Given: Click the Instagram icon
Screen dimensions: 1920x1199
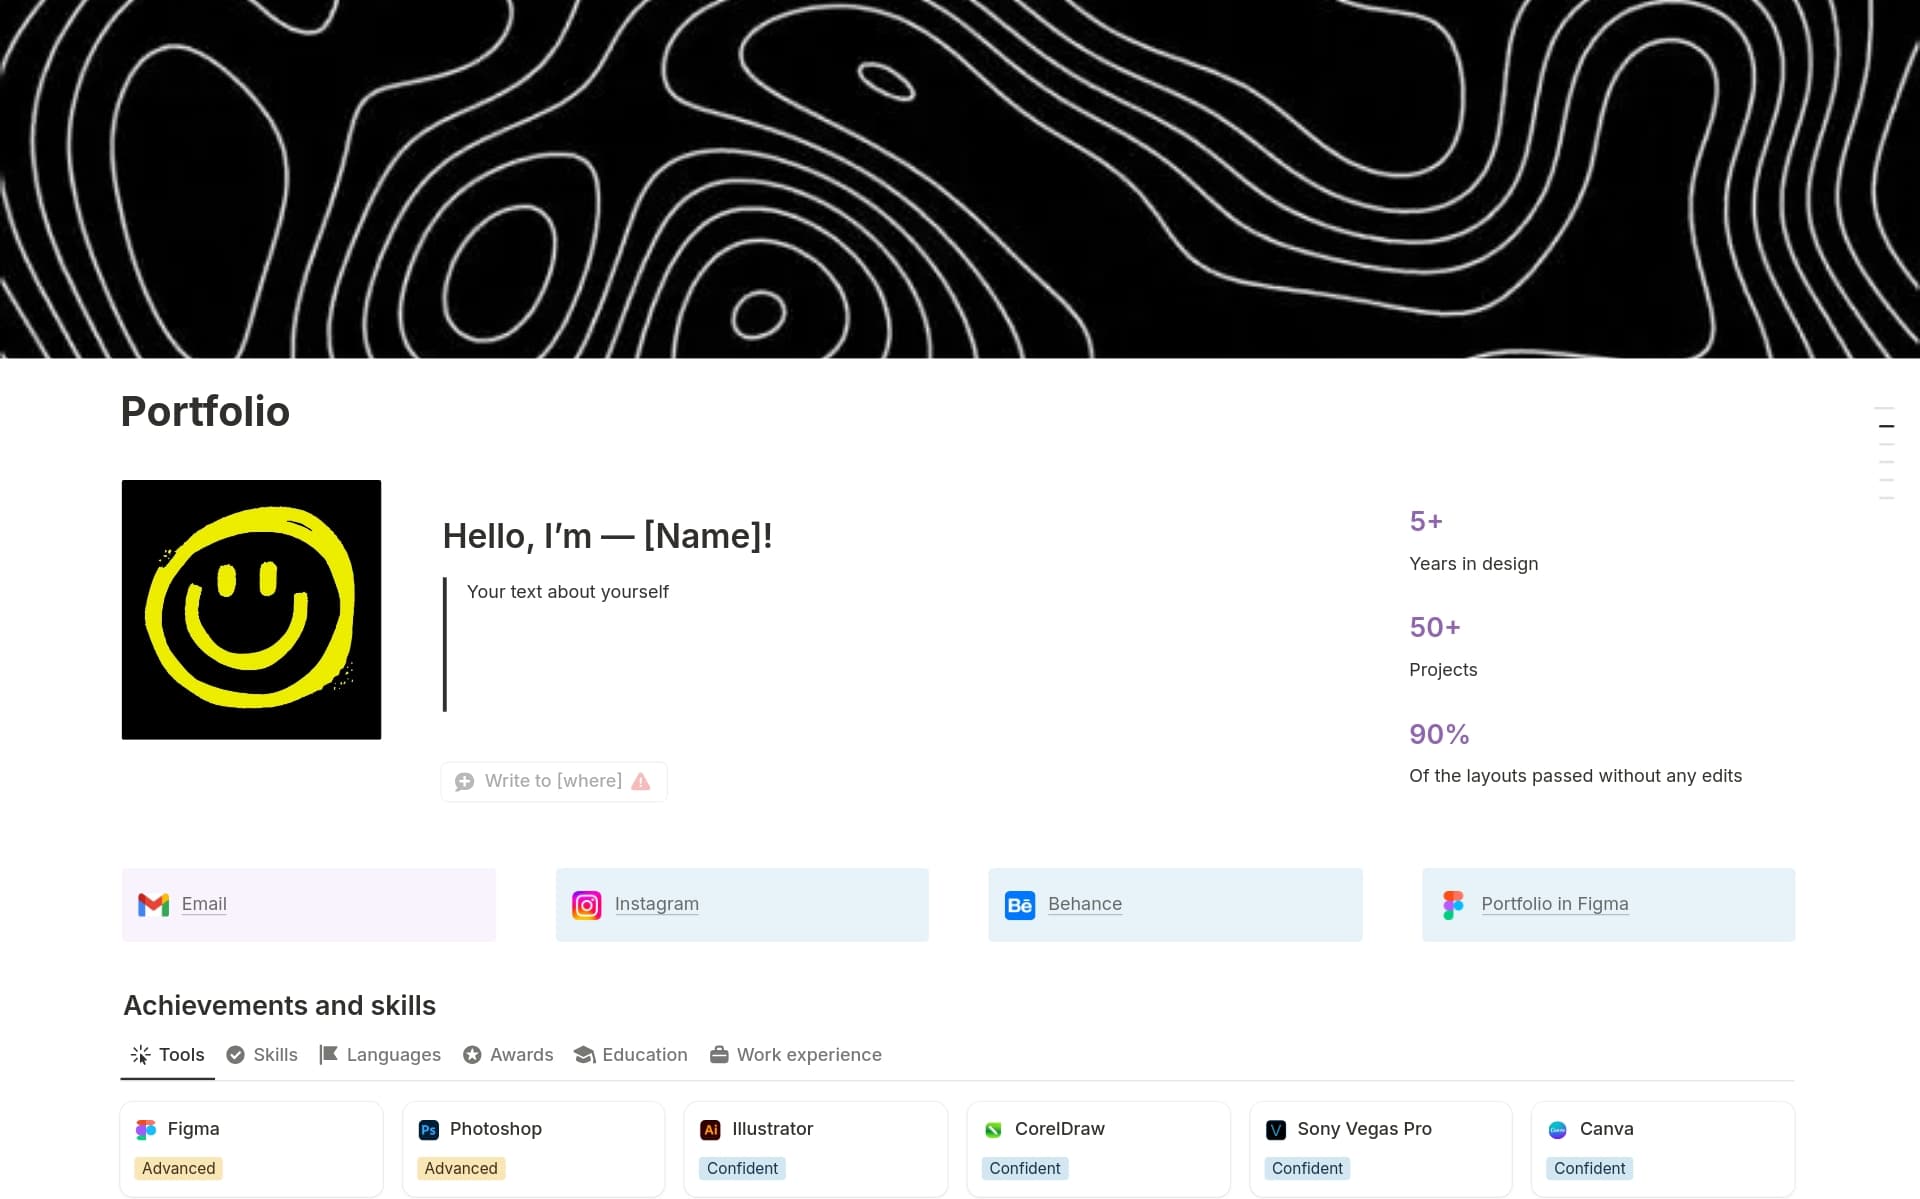Looking at the screenshot, I should tap(587, 904).
